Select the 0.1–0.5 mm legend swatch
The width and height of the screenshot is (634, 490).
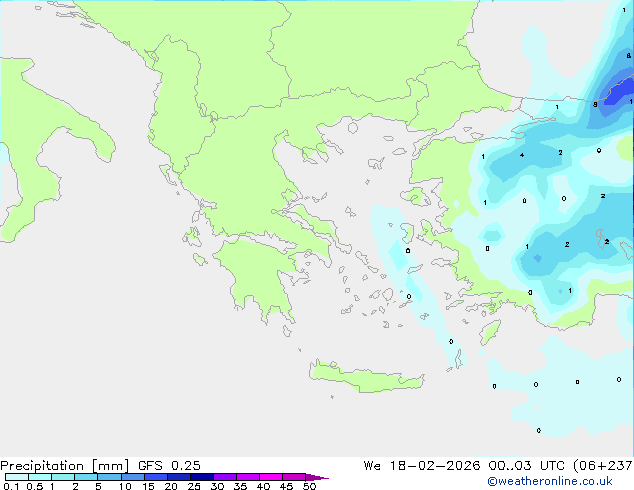[x=17, y=477]
